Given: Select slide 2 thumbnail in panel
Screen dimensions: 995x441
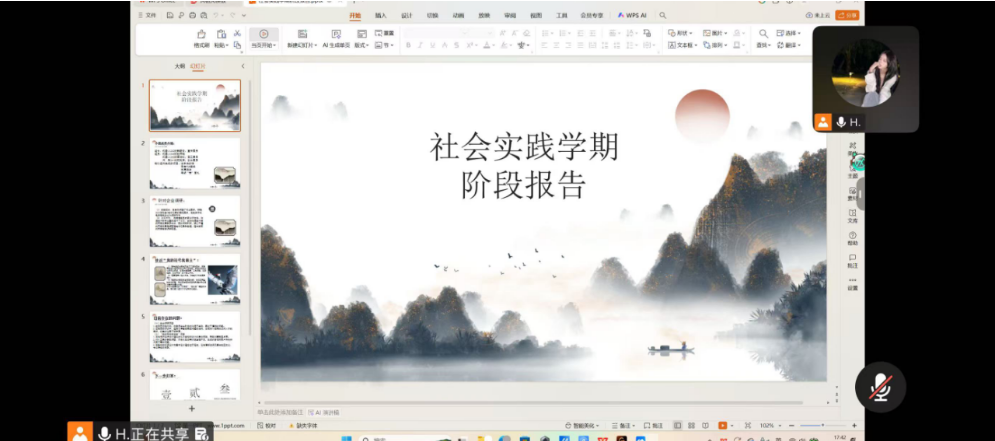Looking at the screenshot, I should [195, 163].
